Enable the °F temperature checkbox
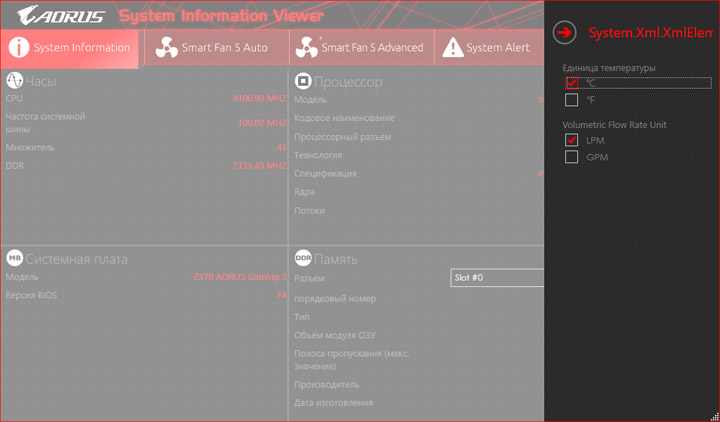Image resolution: width=720 pixels, height=422 pixels. pos(572,100)
